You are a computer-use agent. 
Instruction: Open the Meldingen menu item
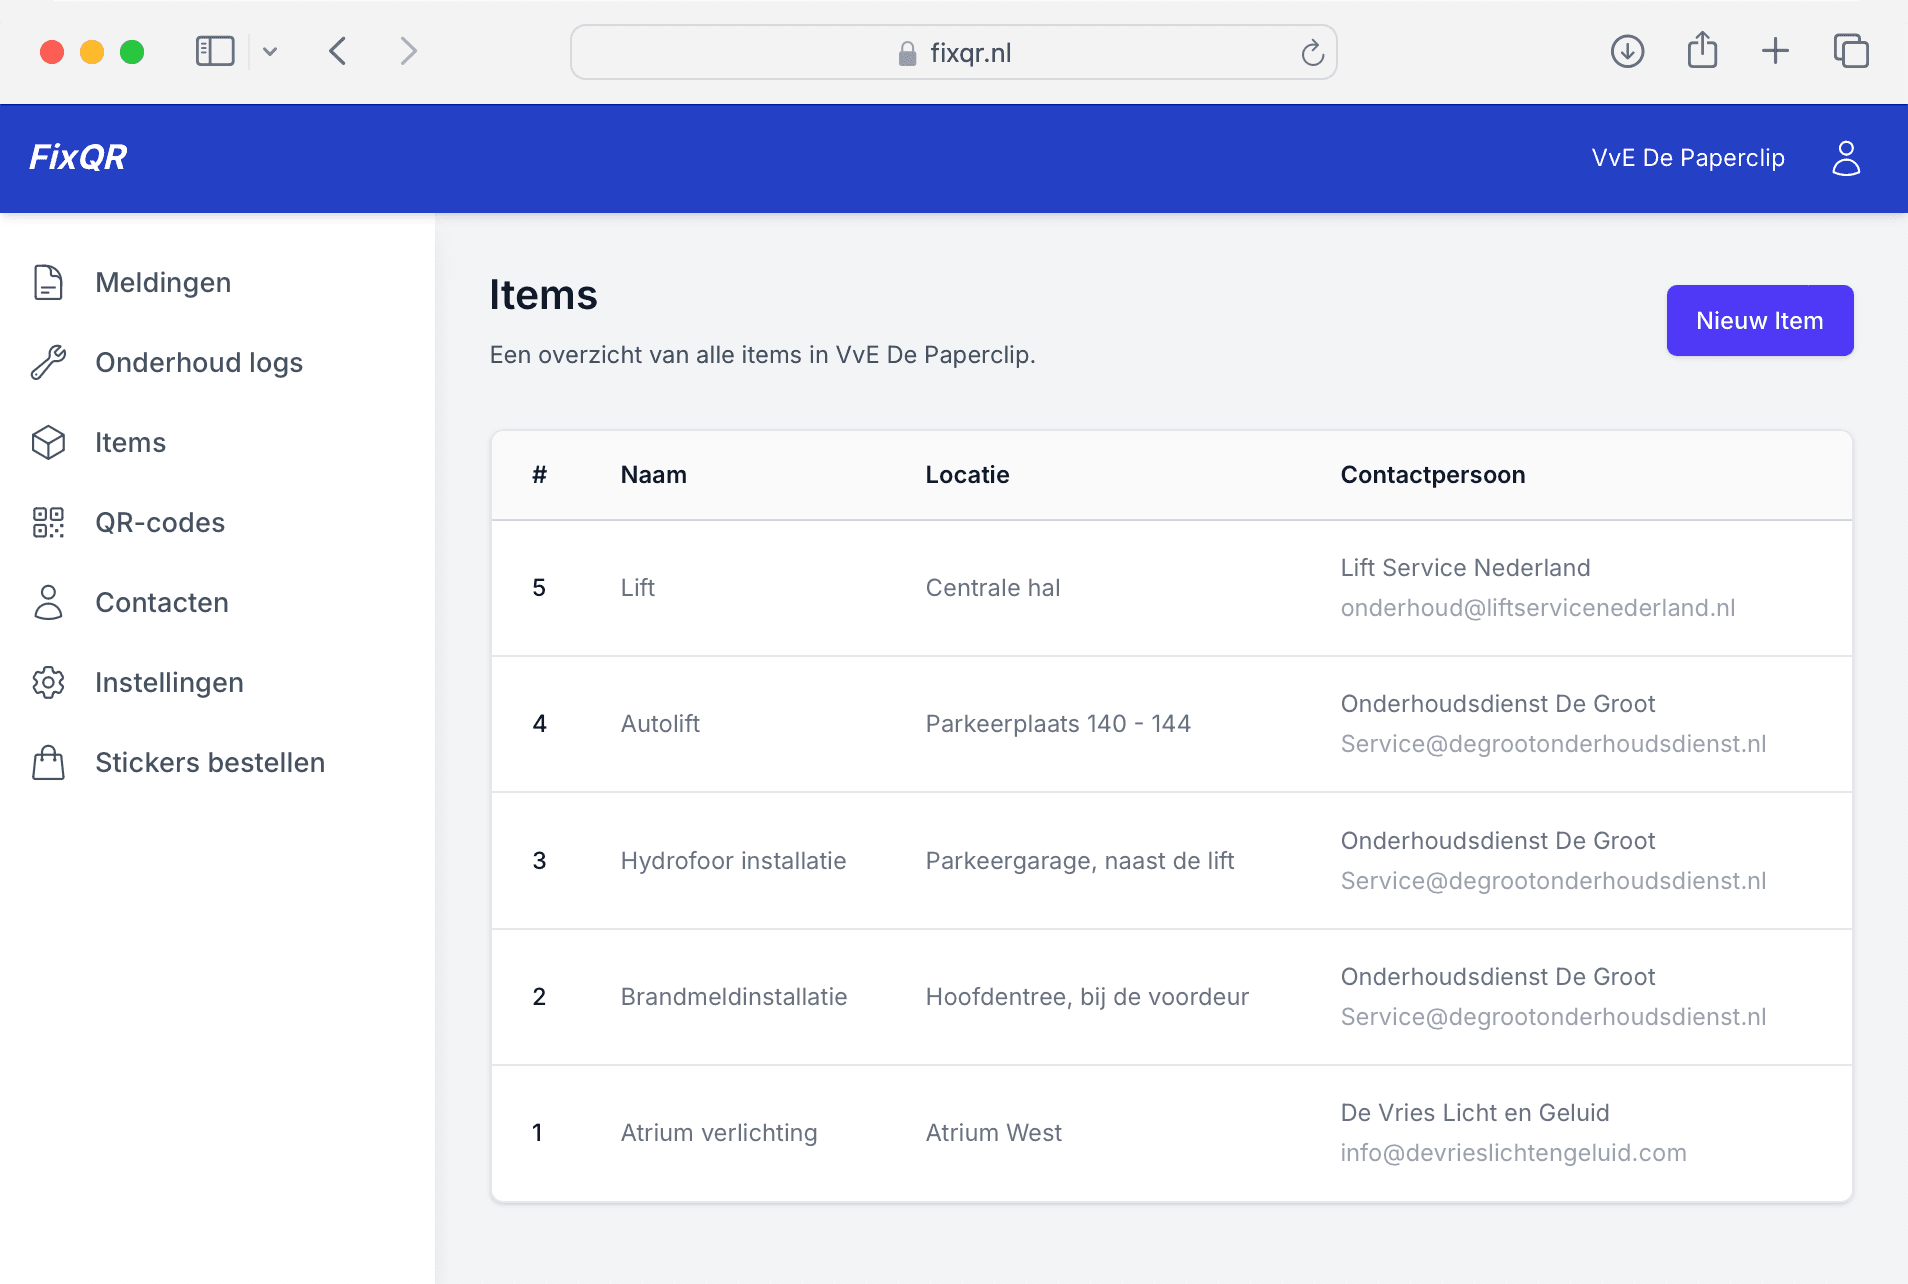(163, 283)
